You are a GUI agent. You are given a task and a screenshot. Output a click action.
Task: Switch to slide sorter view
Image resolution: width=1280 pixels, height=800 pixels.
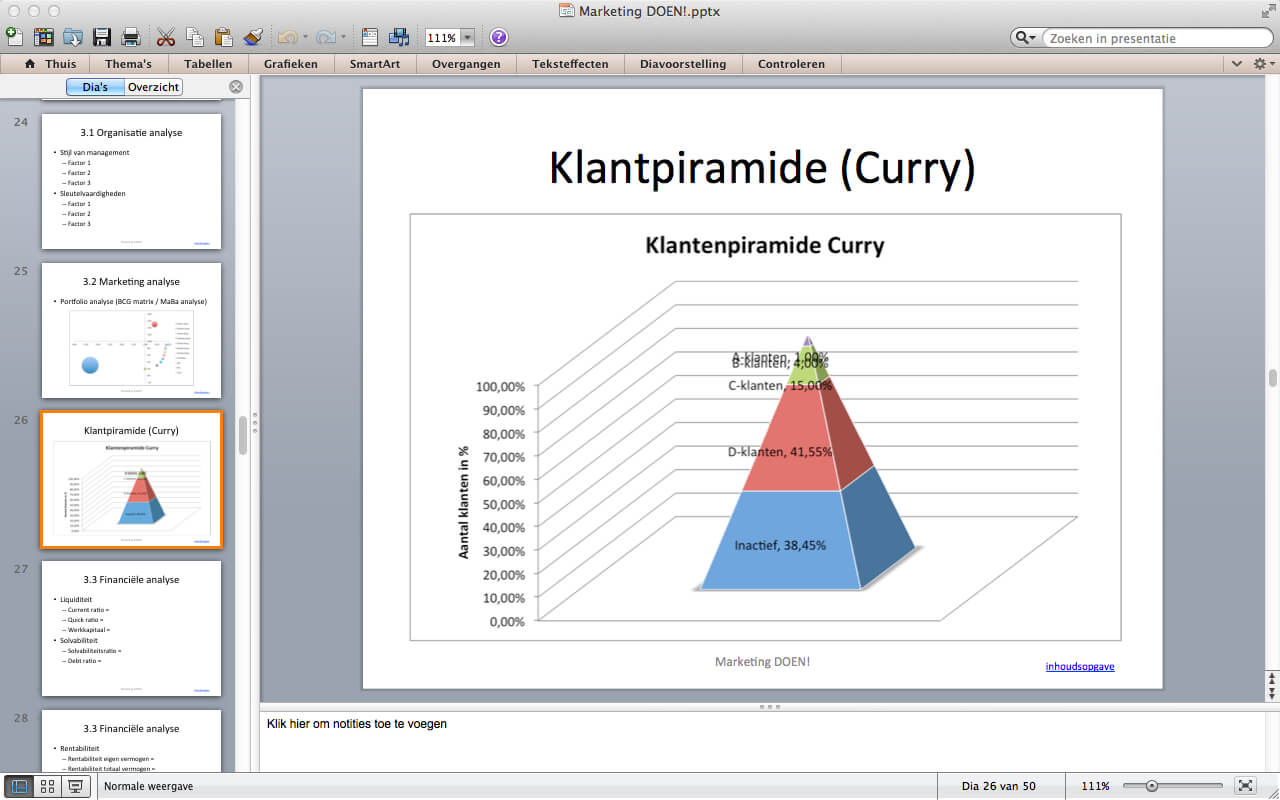pos(47,786)
